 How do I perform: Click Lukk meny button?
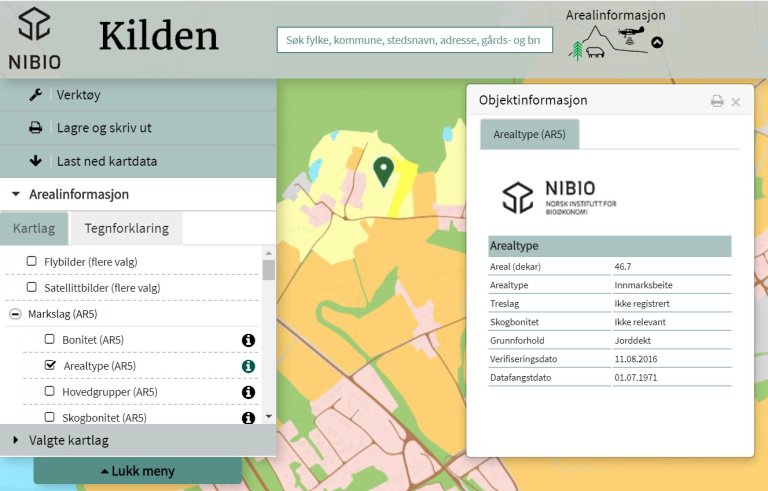pos(138,471)
